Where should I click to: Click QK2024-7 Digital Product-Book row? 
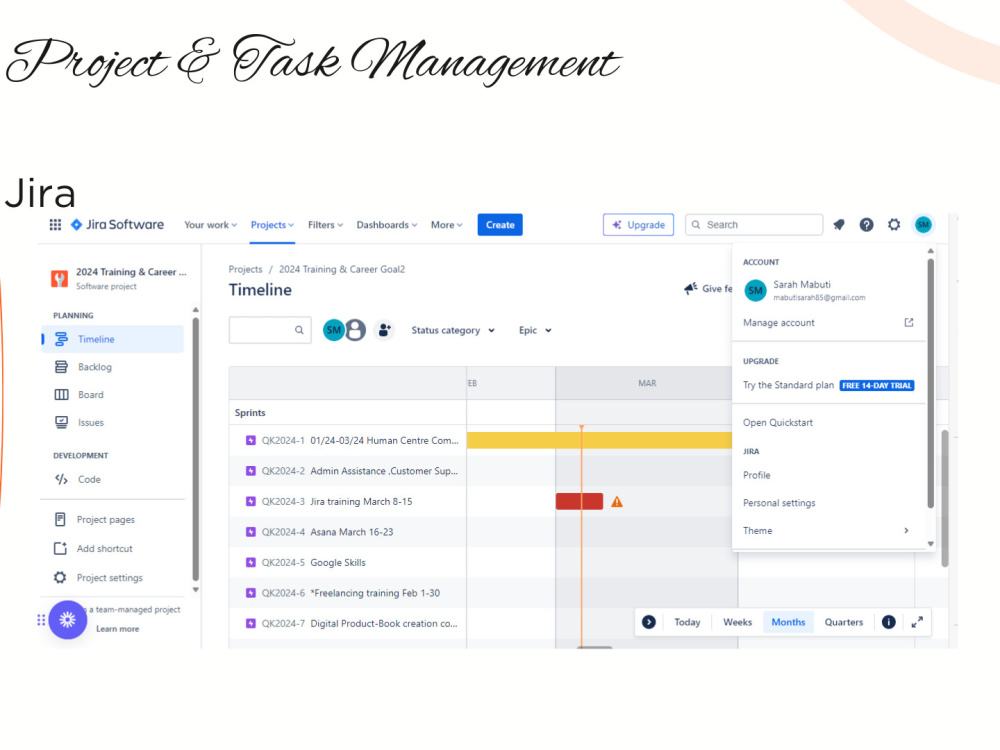click(347, 624)
